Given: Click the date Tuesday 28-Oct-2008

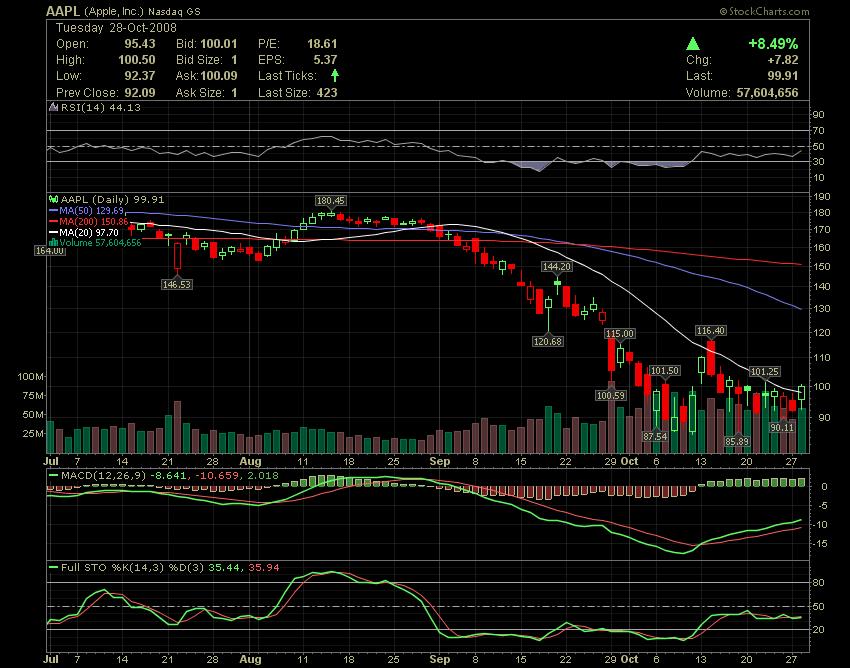Looking at the screenshot, I should [x=116, y=28].
